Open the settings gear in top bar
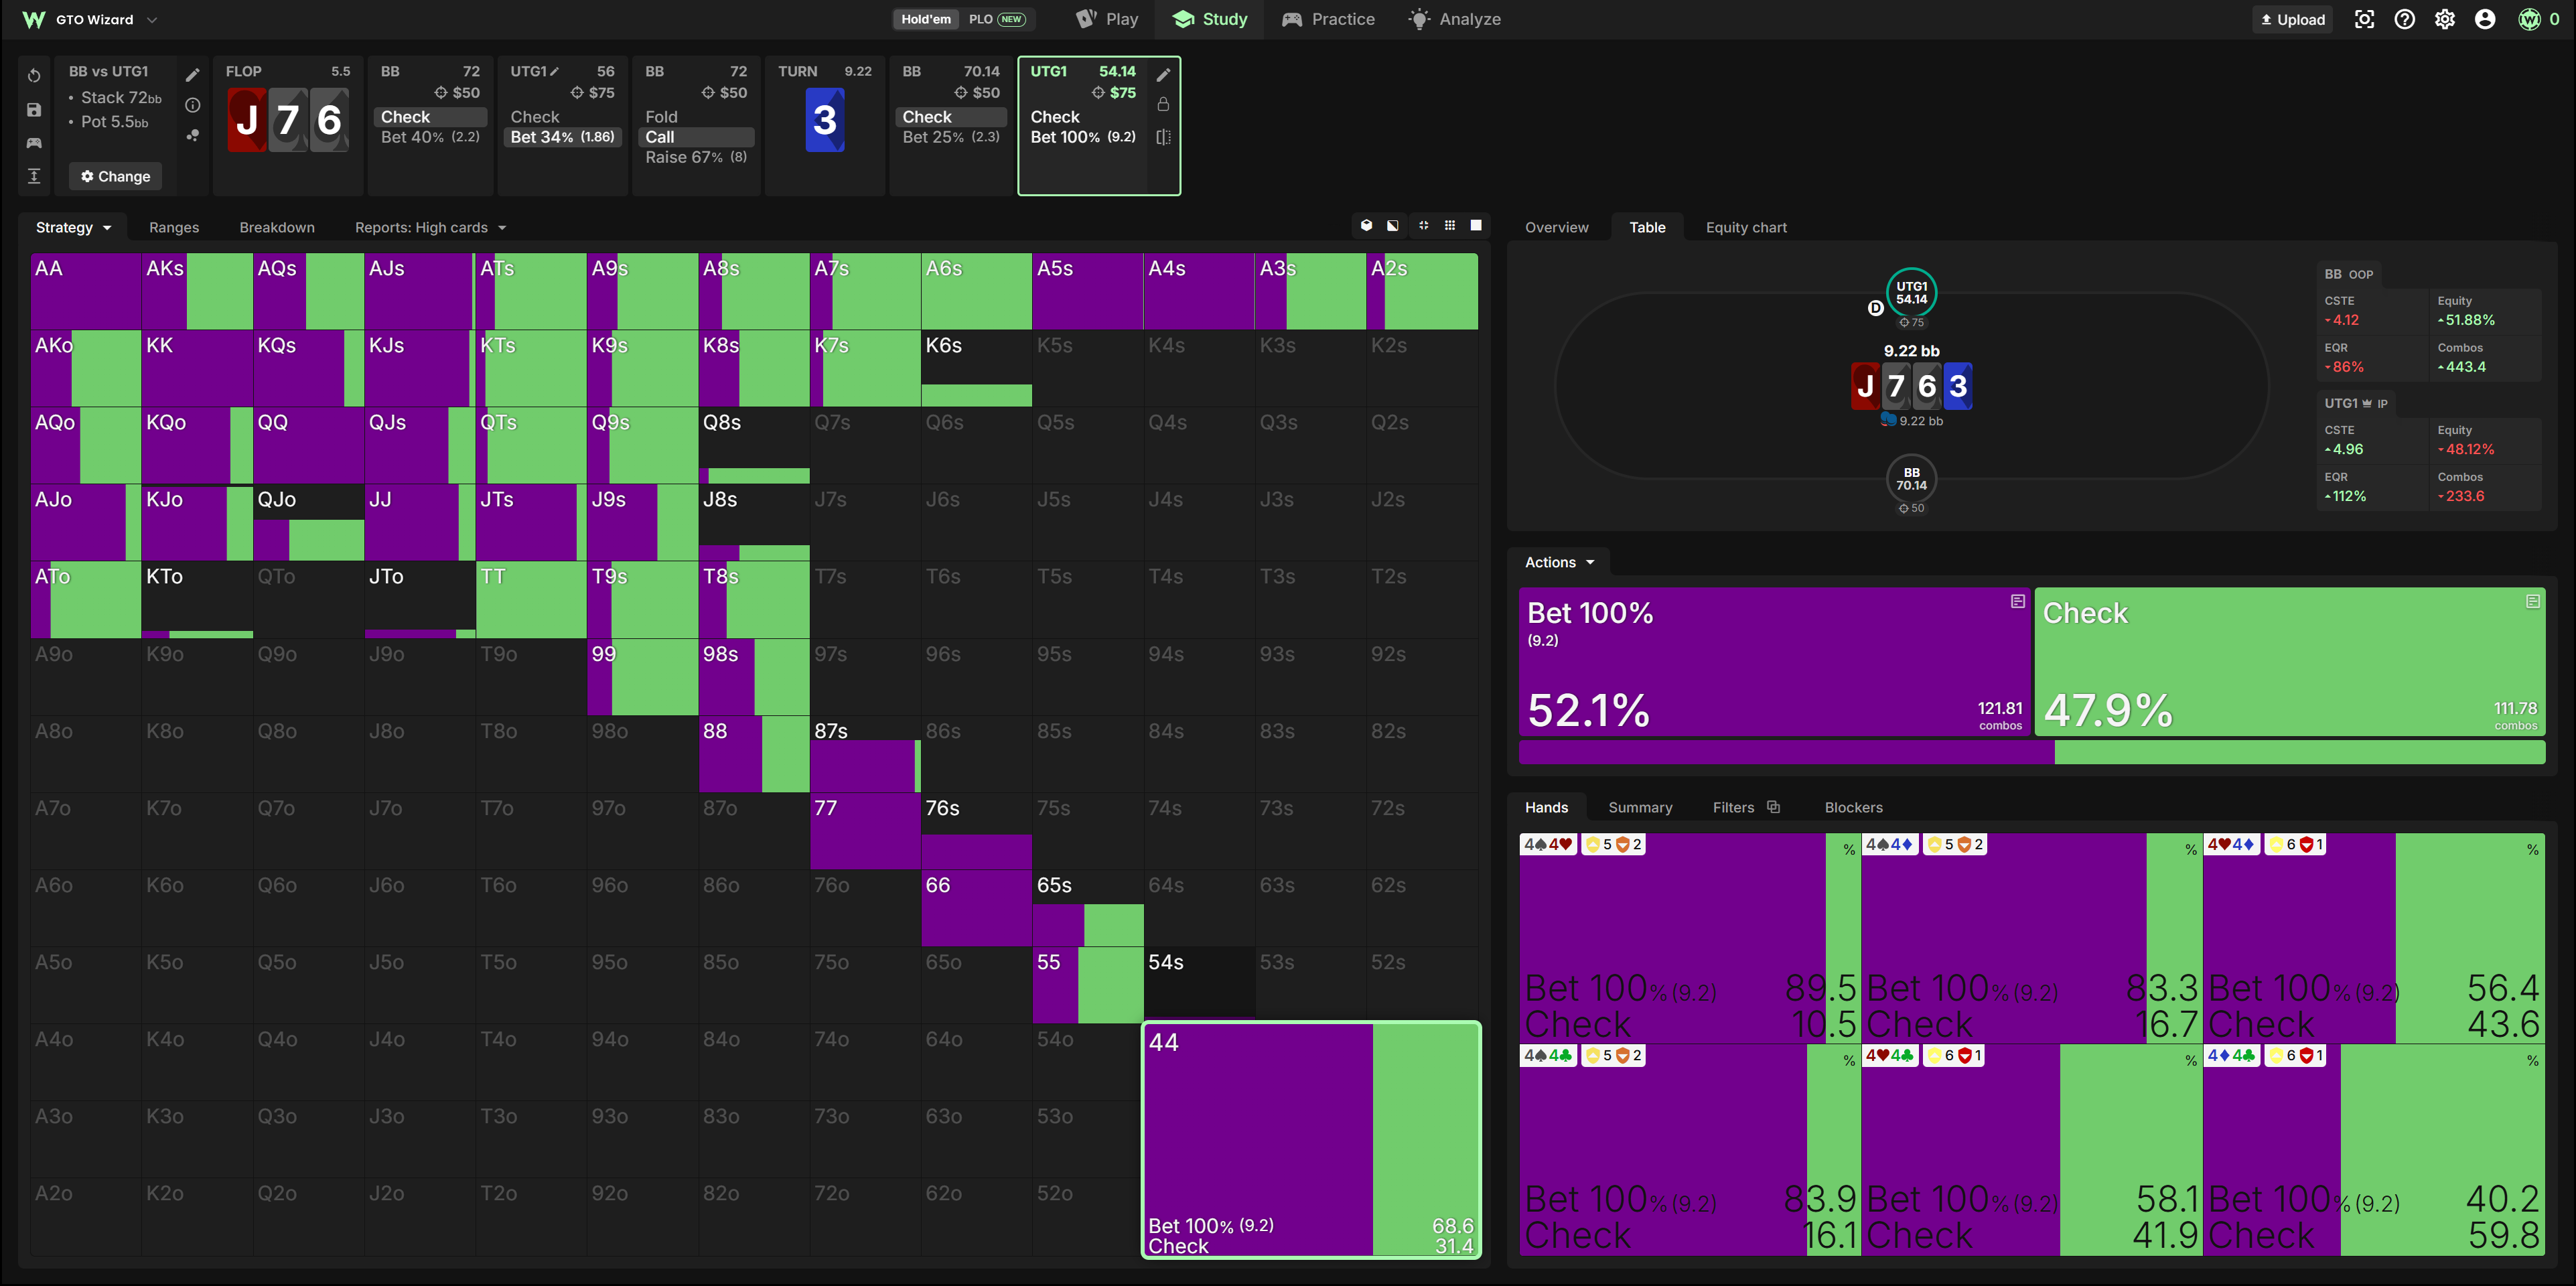The image size is (2576, 1286). [2445, 19]
